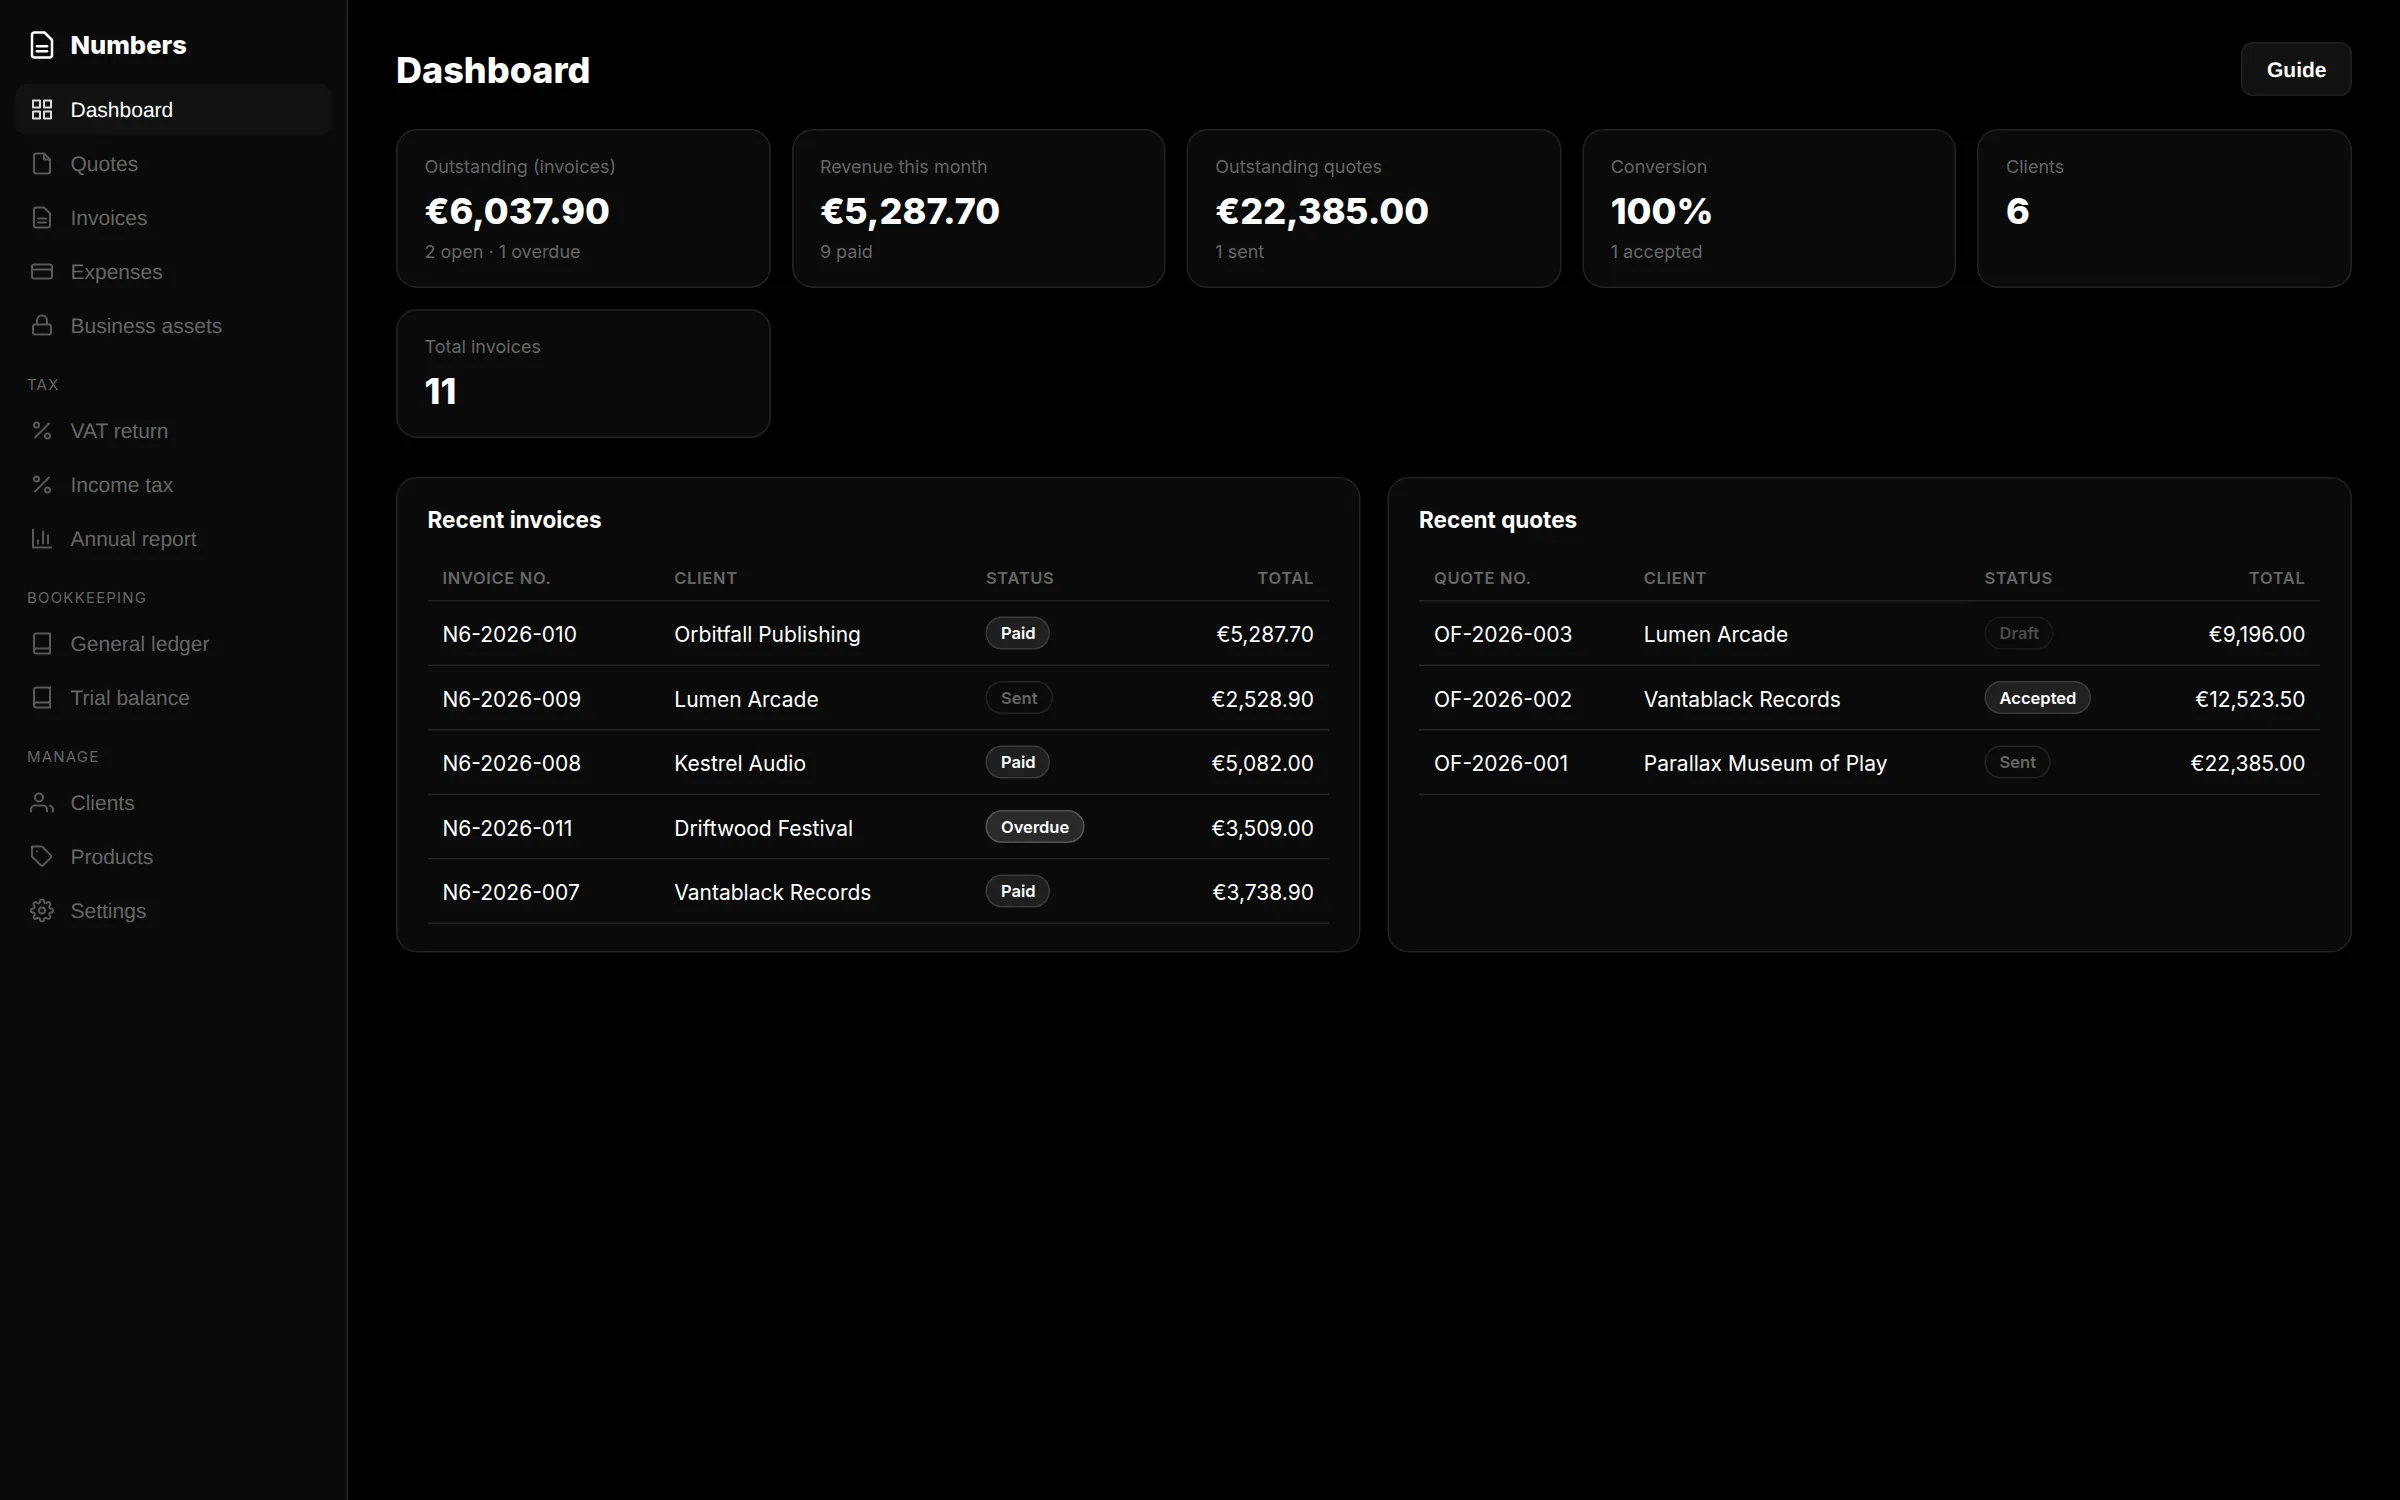This screenshot has height=1500, width=2400.
Task: Click the Expenses card icon
Action: pyautogui.click(x=42, y=272)
